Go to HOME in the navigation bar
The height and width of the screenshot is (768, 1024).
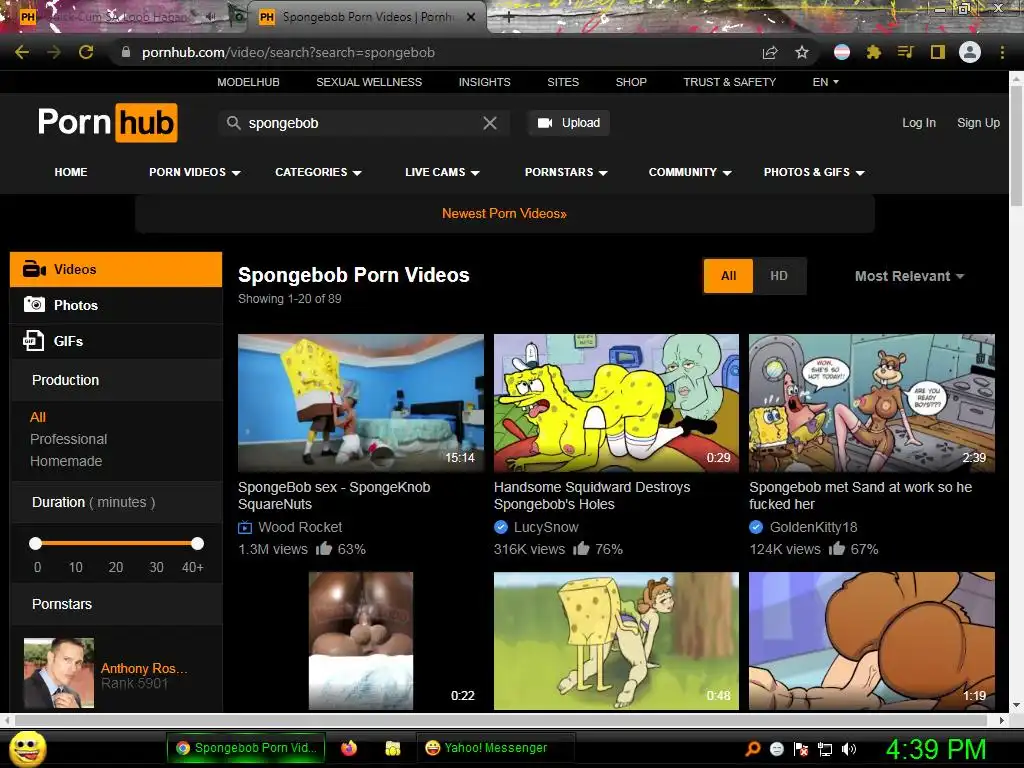coord(71,172)
